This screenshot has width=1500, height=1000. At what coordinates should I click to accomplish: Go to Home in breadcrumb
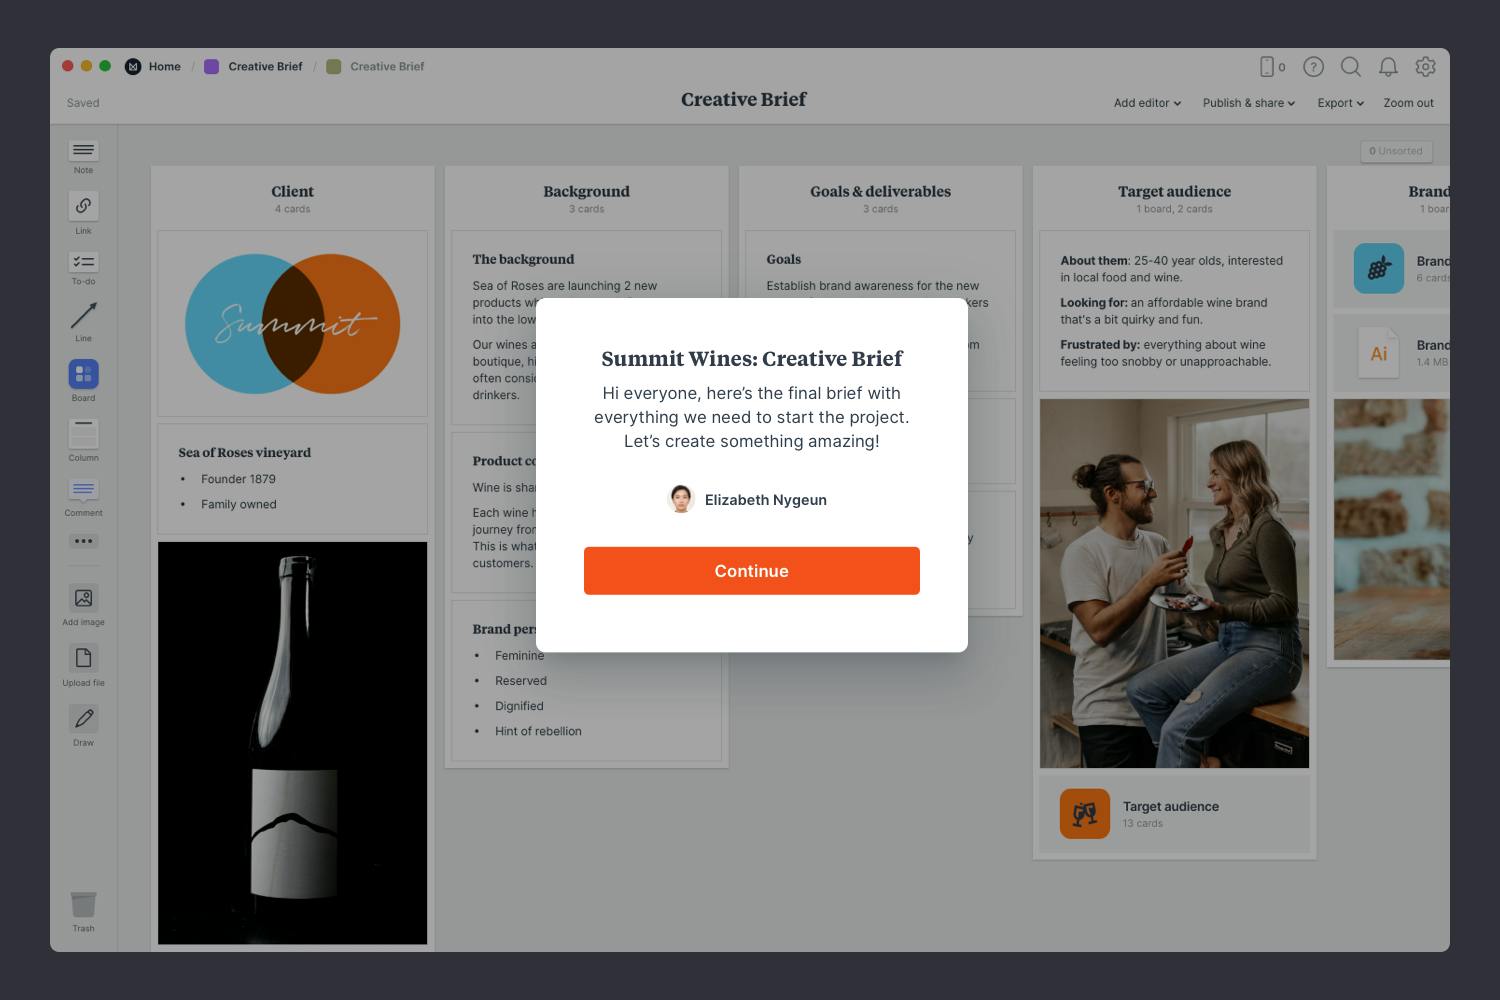coord(164,67)
